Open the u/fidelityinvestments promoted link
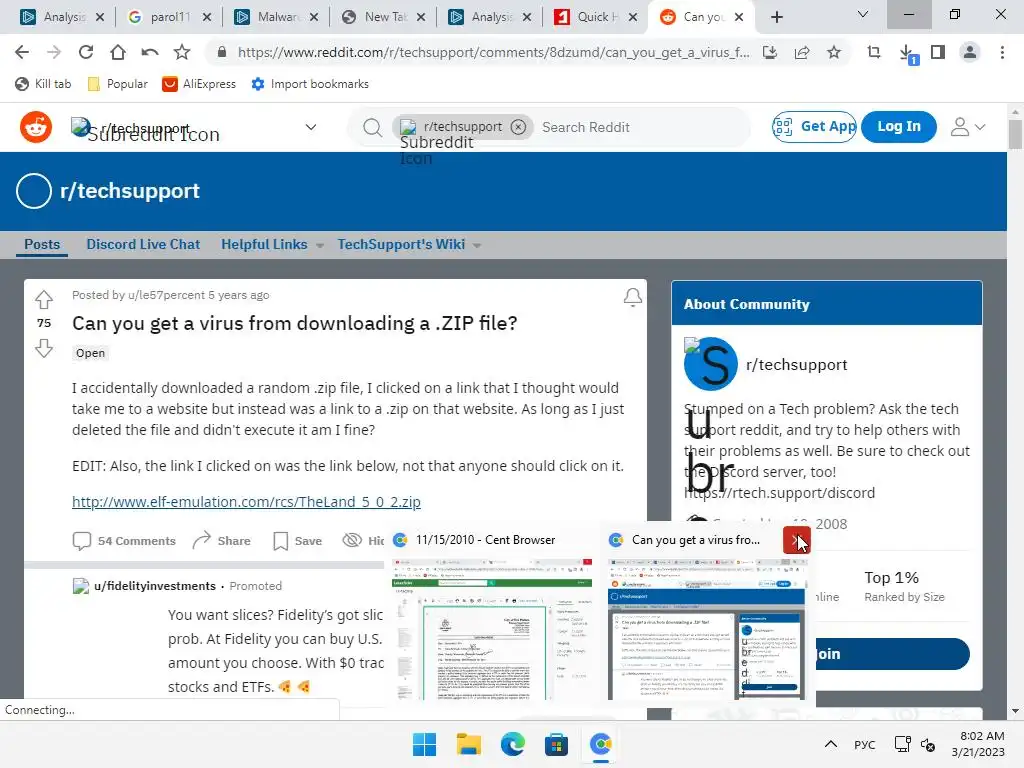The width and height of the screenshot is (1024, 768). [x=155, y=586]
